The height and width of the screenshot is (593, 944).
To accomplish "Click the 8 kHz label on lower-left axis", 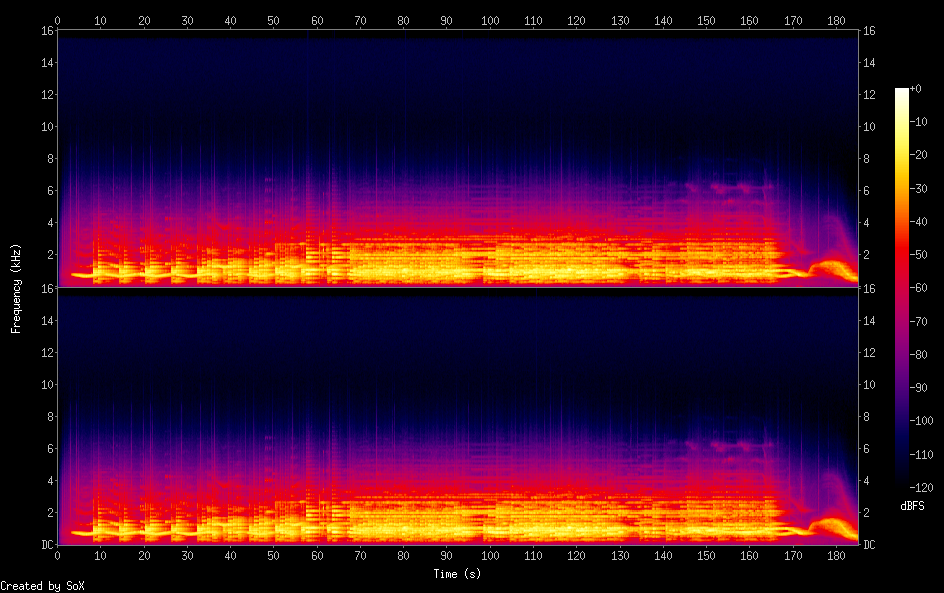I will 46,416.
